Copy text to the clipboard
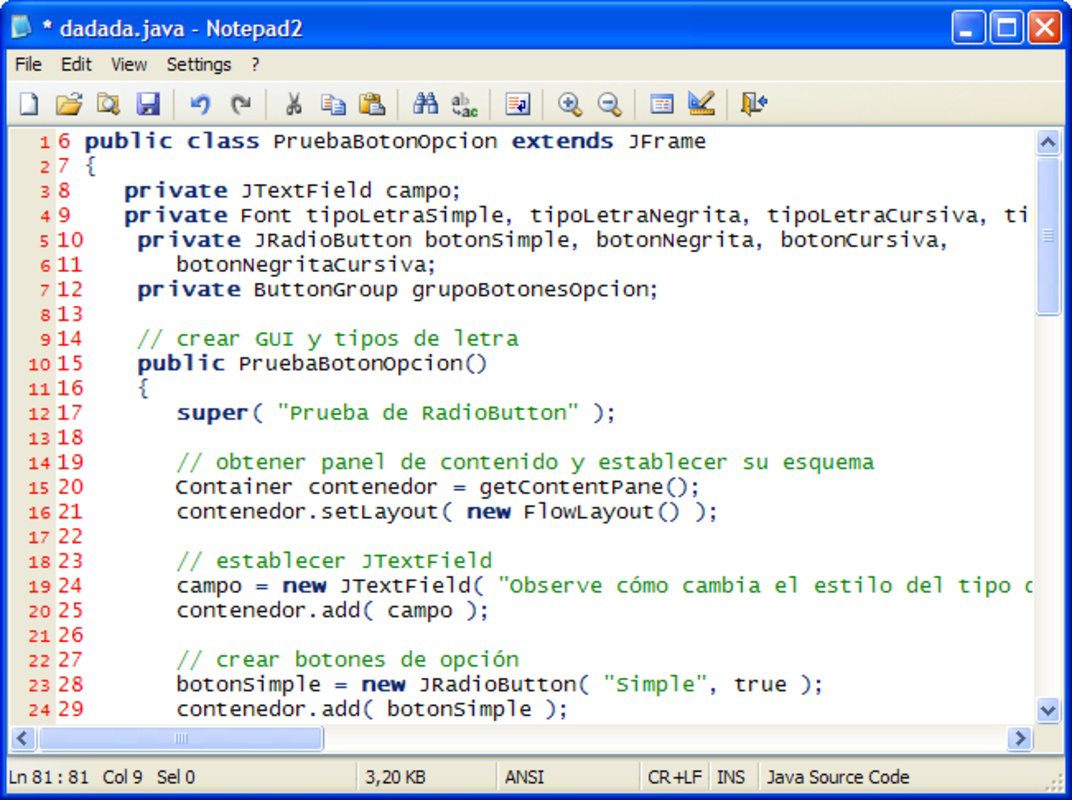The image size is (1072, 800). pos(334,103)
